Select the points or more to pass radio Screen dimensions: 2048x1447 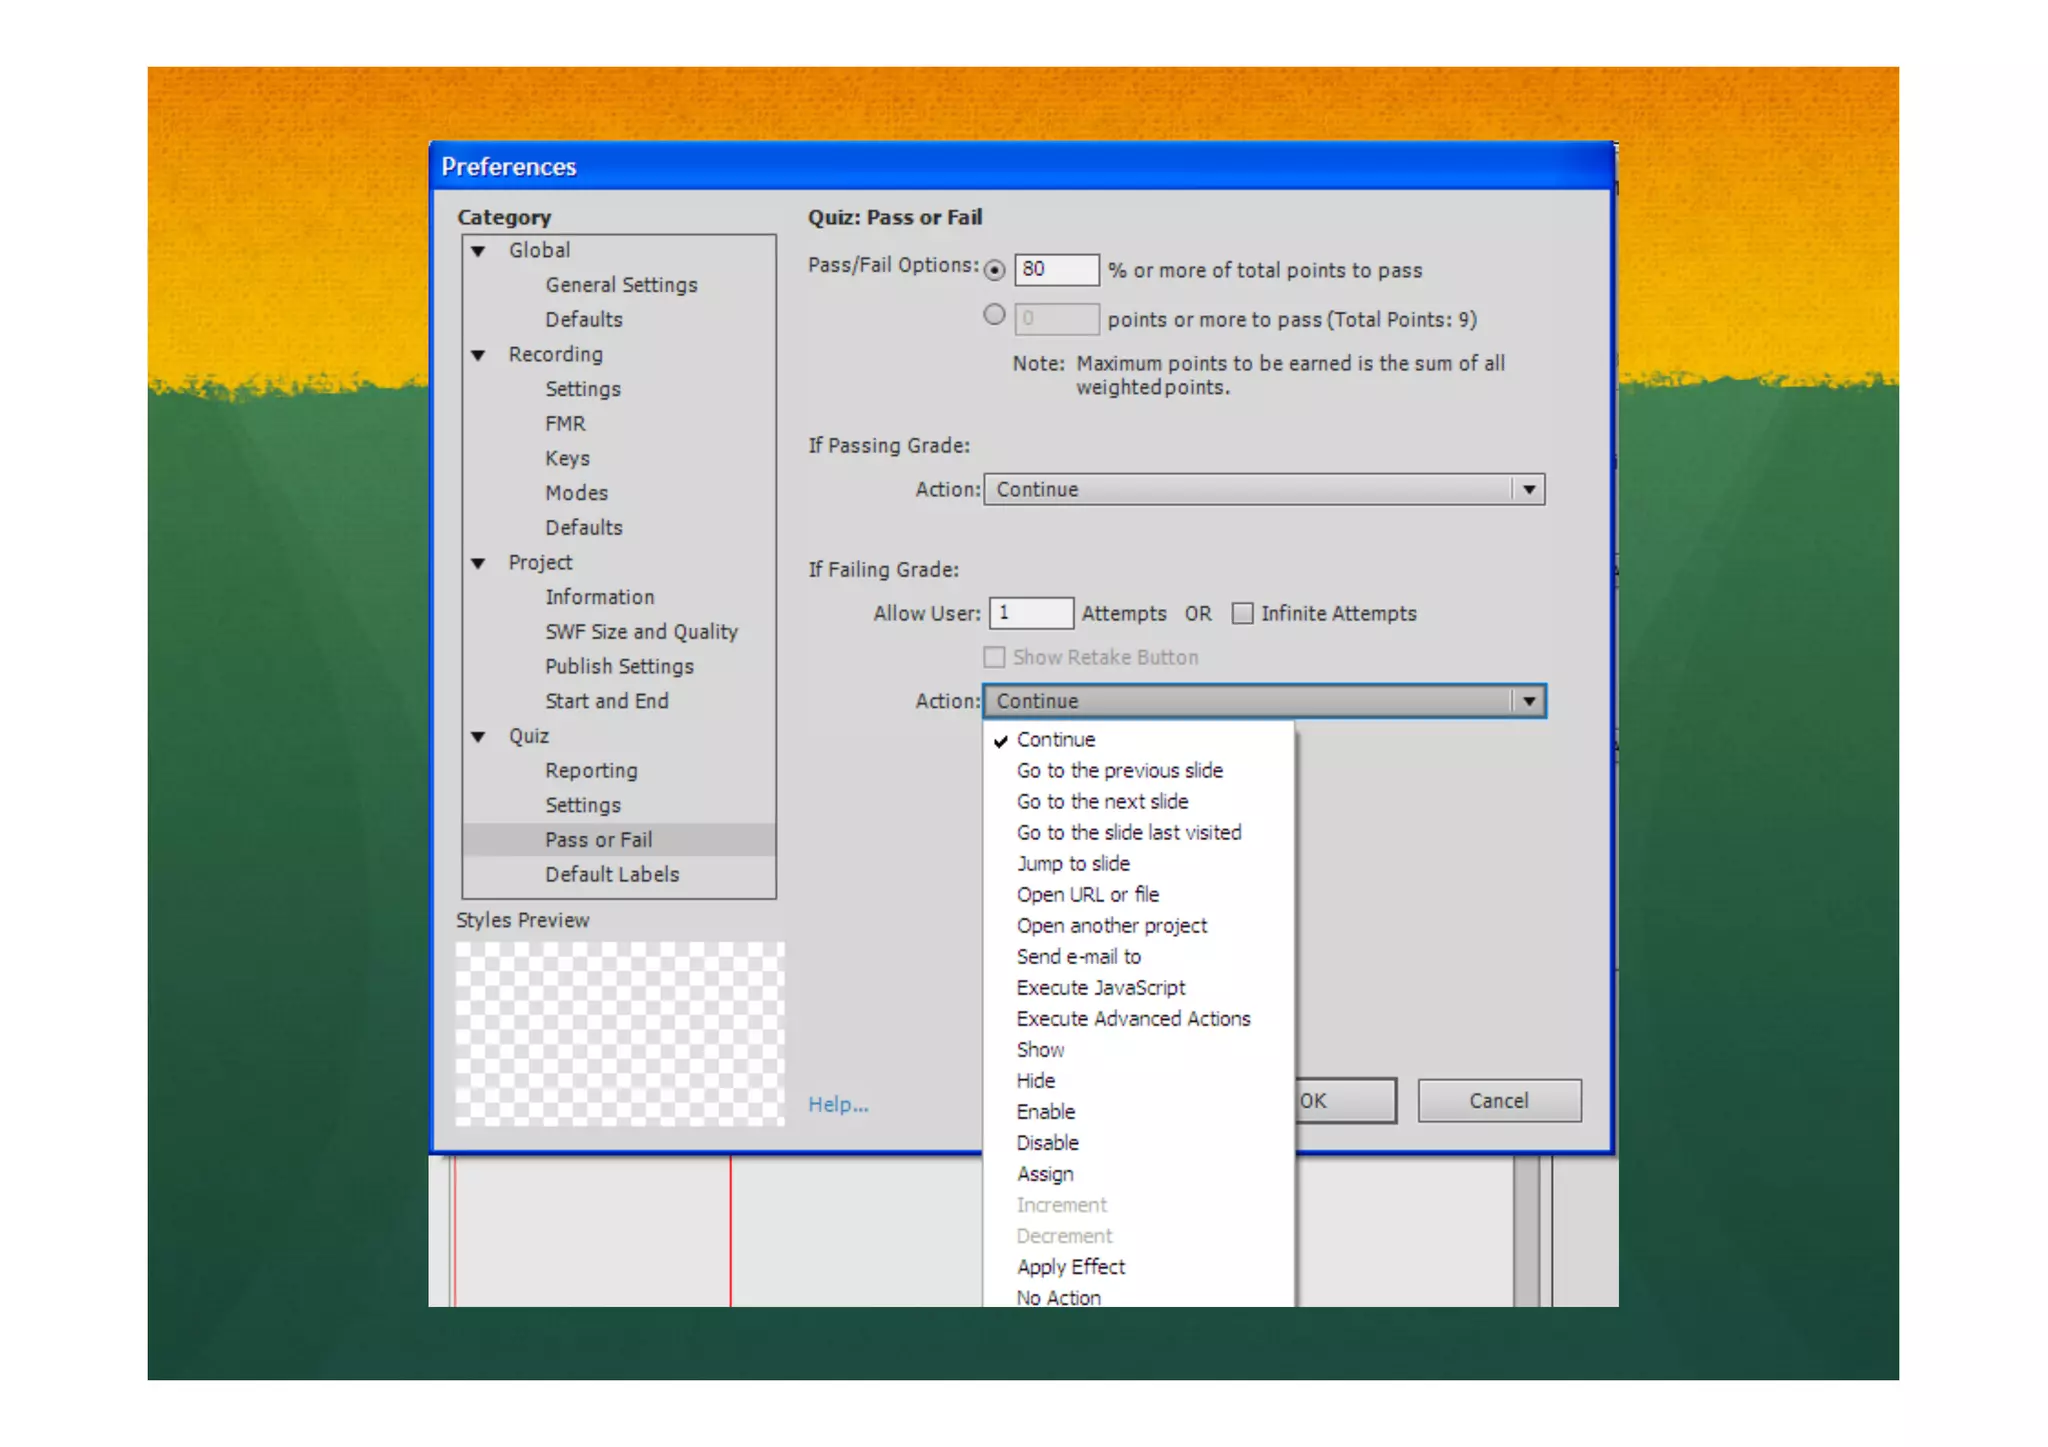point(994,315)
